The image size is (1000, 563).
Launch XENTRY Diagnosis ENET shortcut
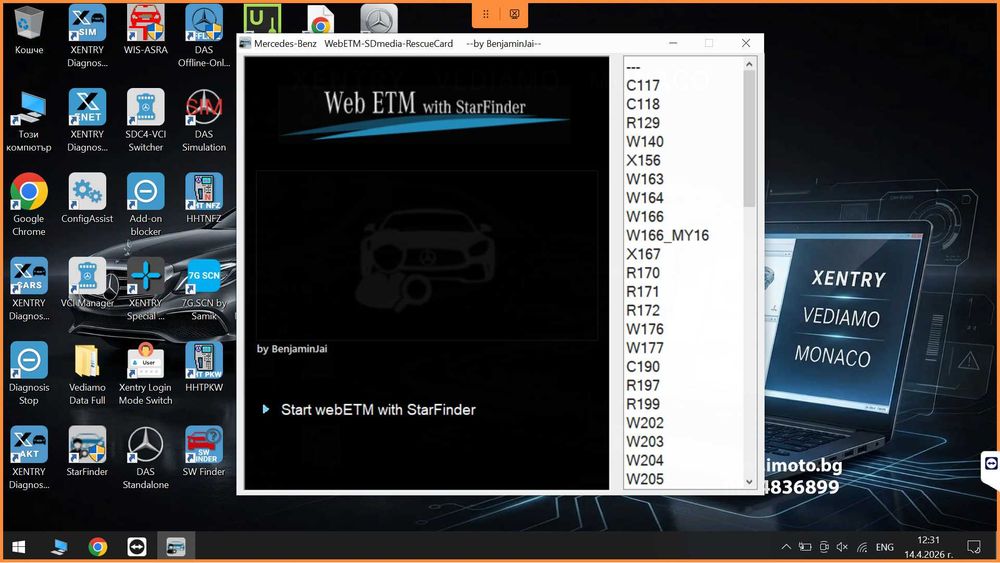coord(87,121)
